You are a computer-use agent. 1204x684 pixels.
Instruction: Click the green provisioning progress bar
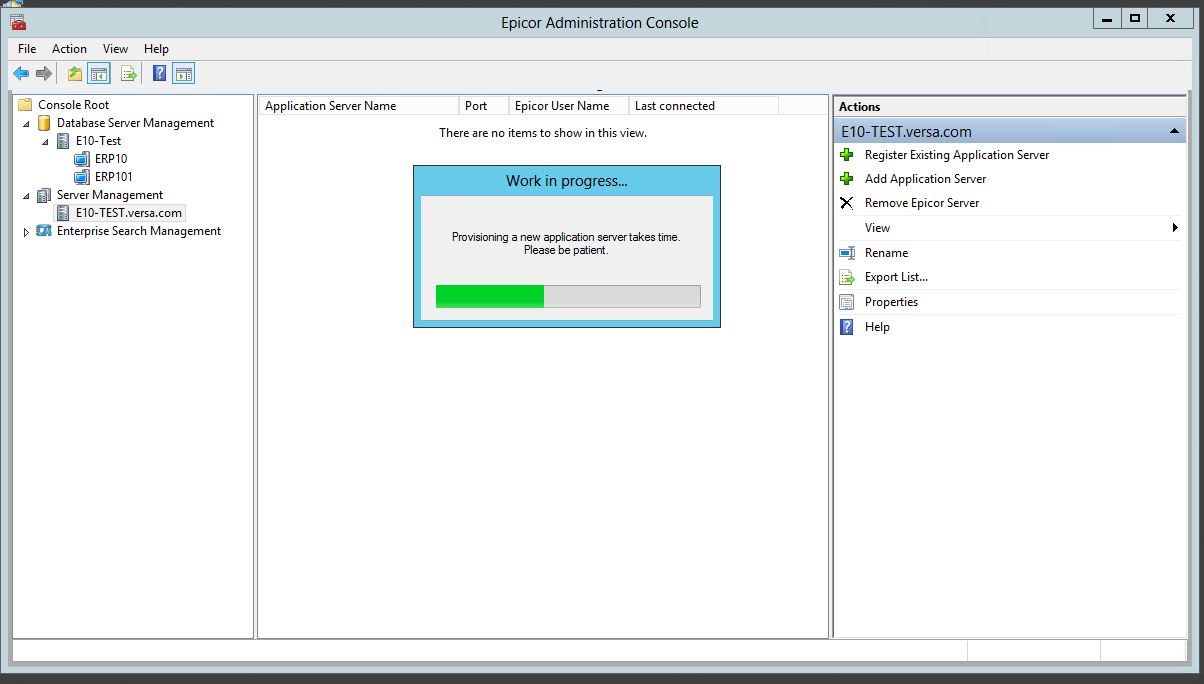coord(568,296)
